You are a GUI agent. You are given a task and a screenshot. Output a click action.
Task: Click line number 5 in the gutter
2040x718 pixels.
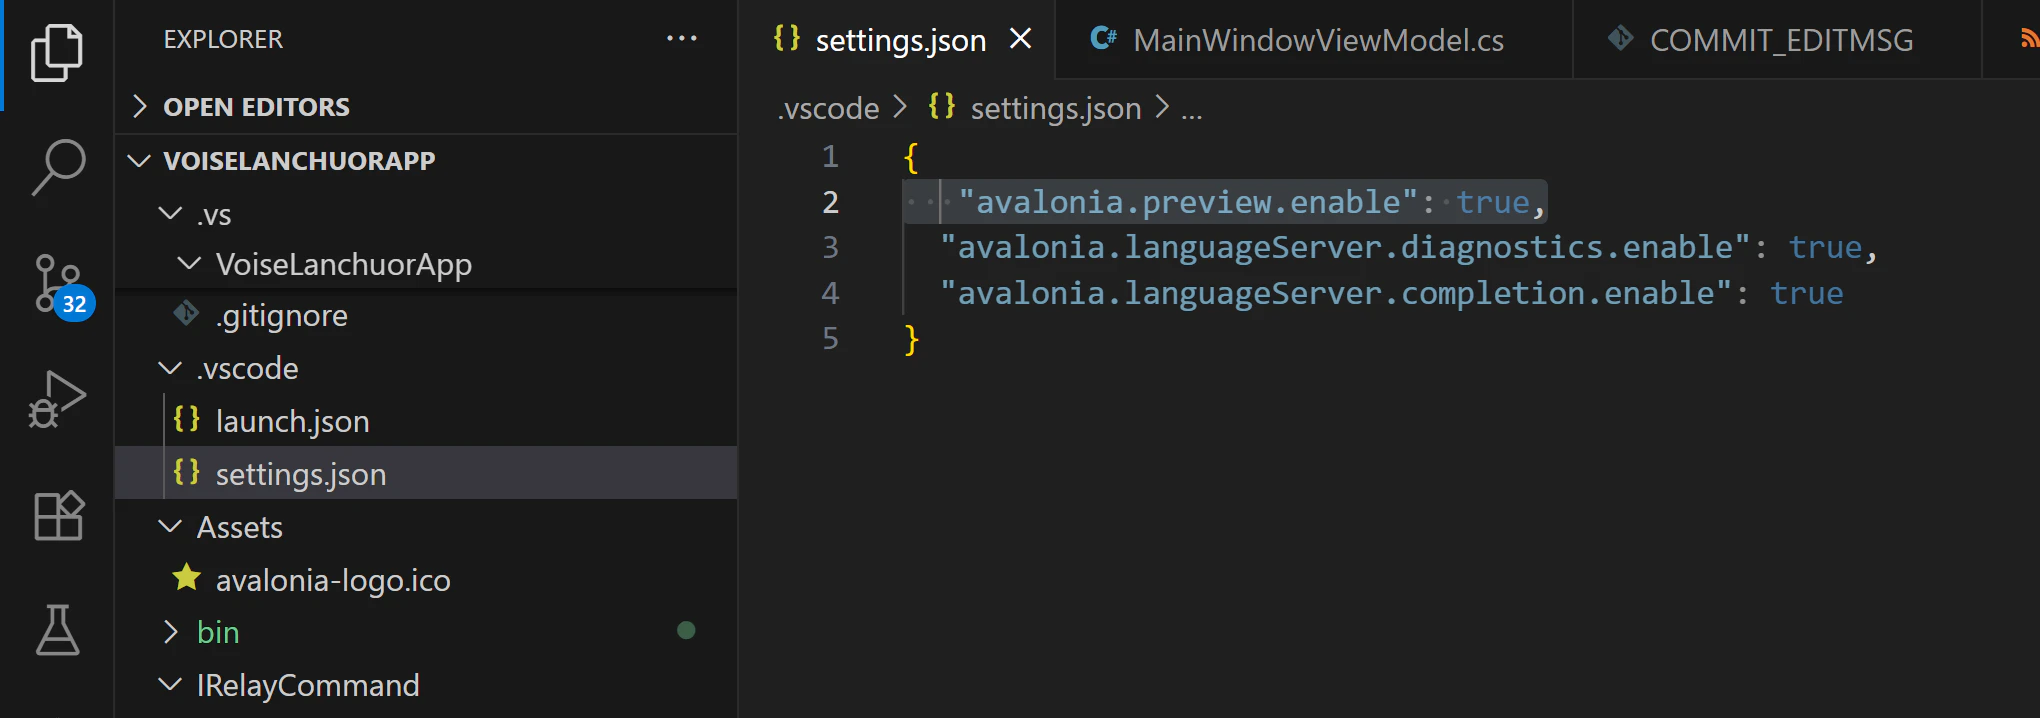coord(830,339)
